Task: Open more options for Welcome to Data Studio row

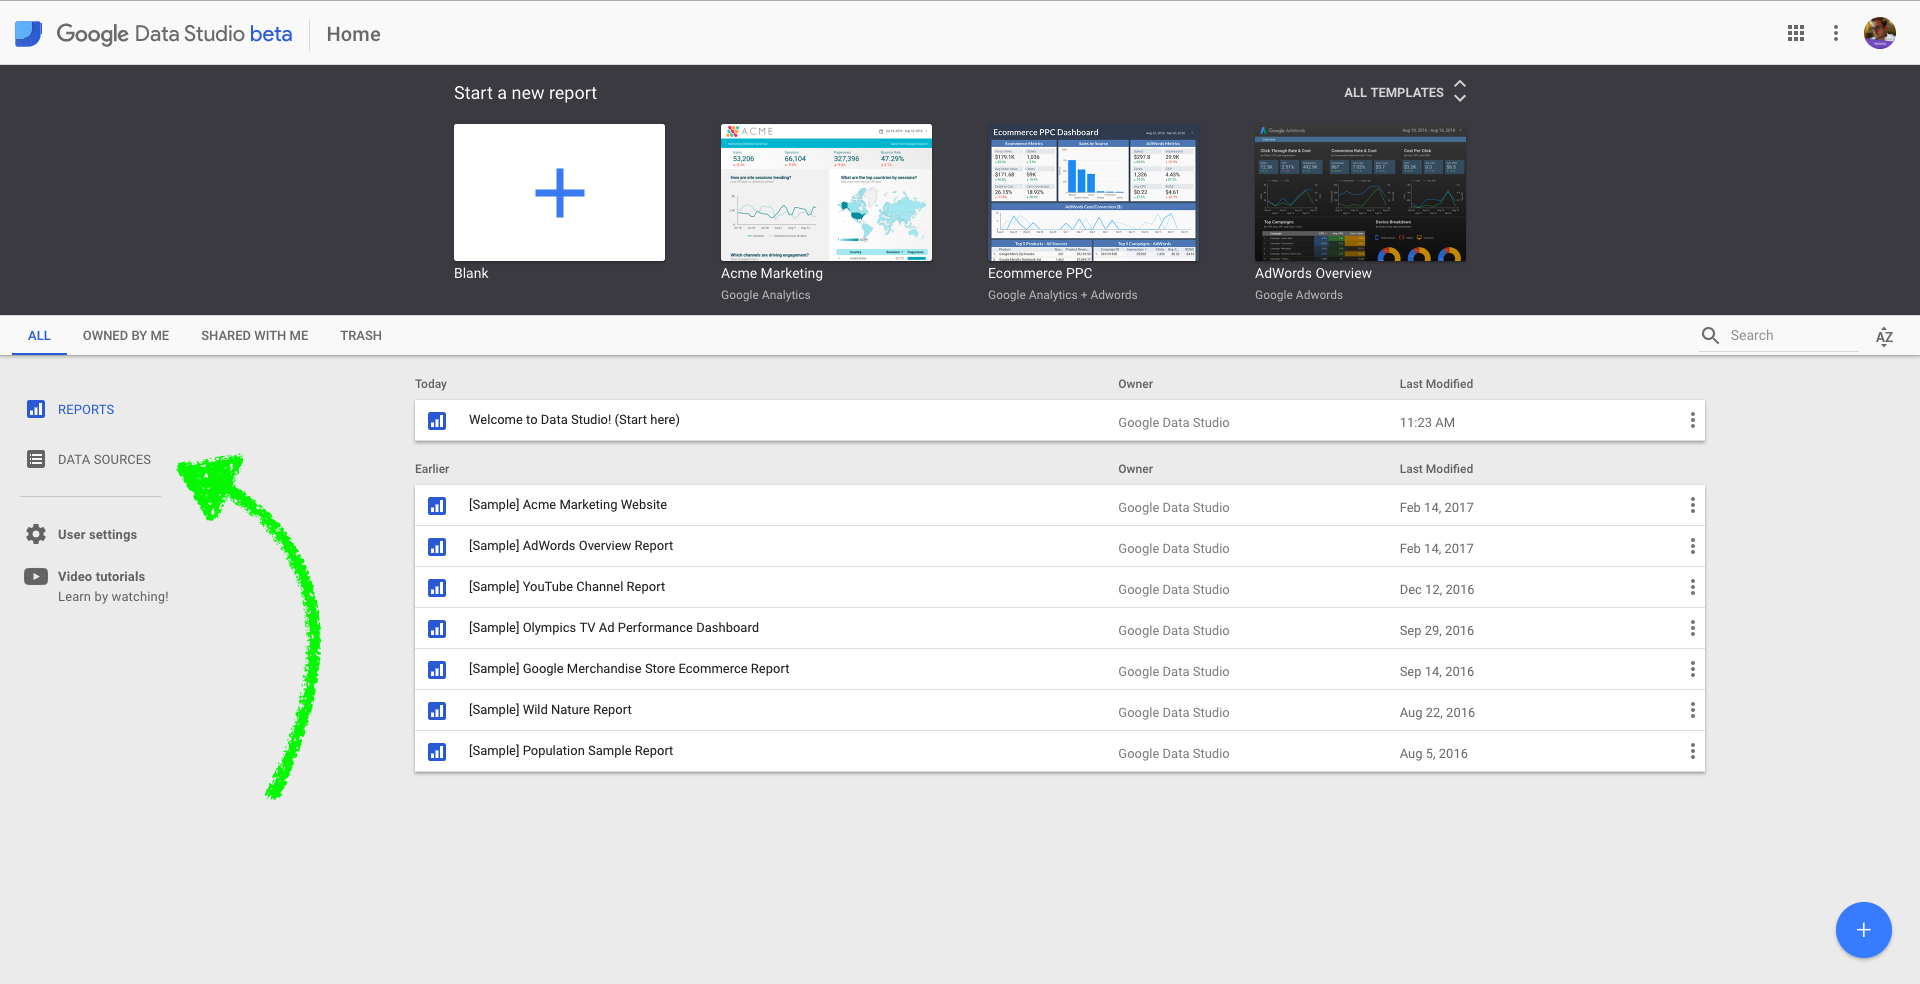Action: point(1693,420)
